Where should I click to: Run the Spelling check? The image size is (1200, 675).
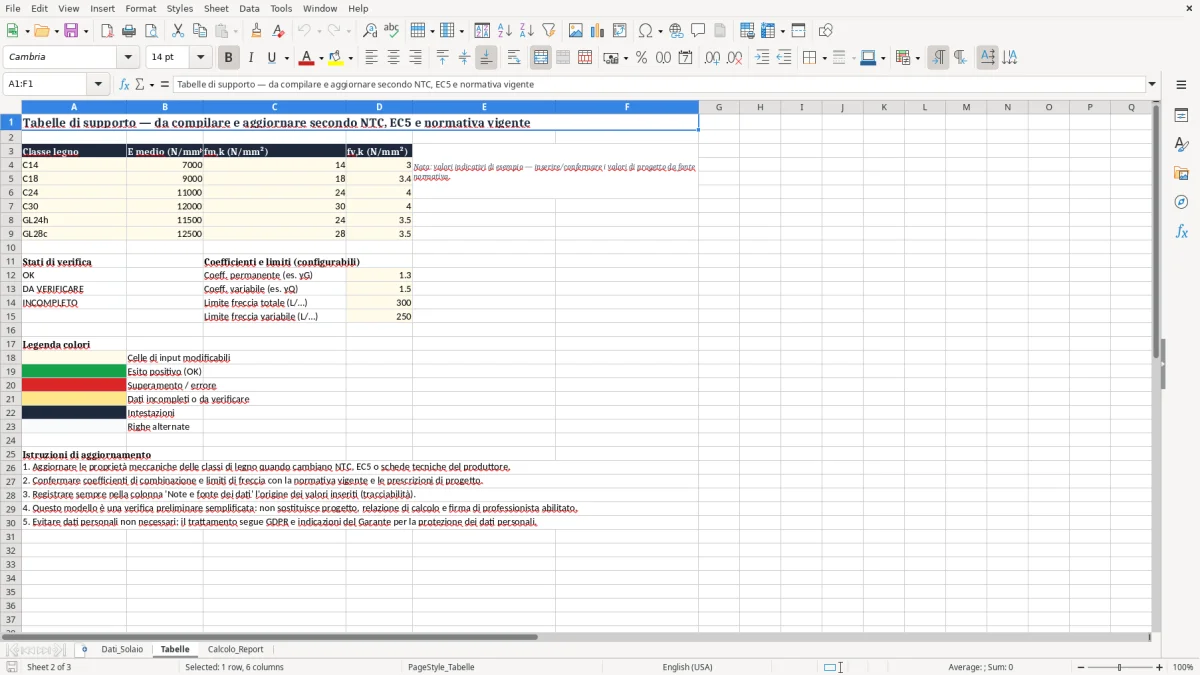tap(391, 31)
